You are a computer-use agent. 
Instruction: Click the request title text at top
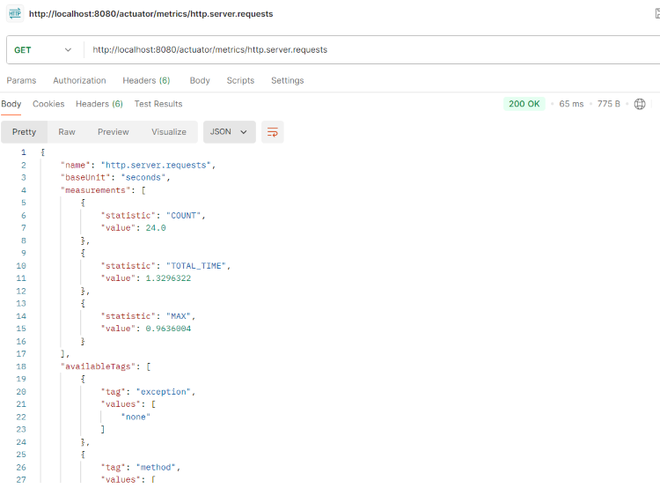click(x=151, y=14)
